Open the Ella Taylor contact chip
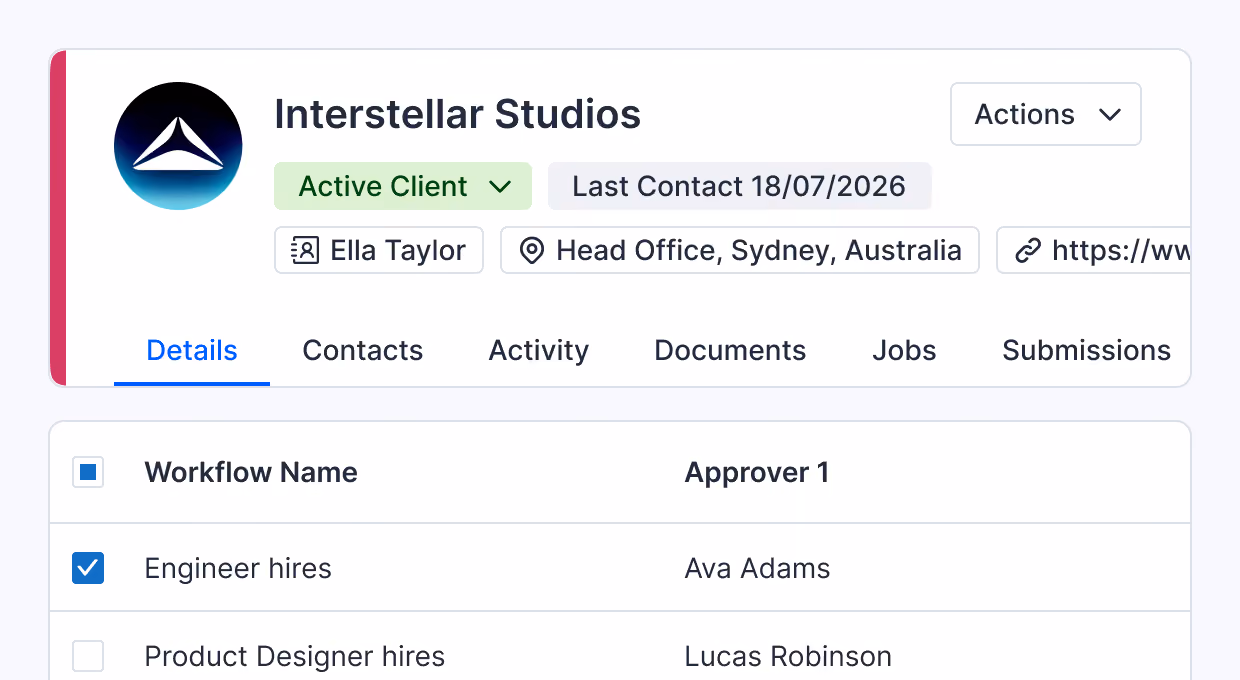The width and height of the screenshot is (1240, 680). click(x=379, y=250)
